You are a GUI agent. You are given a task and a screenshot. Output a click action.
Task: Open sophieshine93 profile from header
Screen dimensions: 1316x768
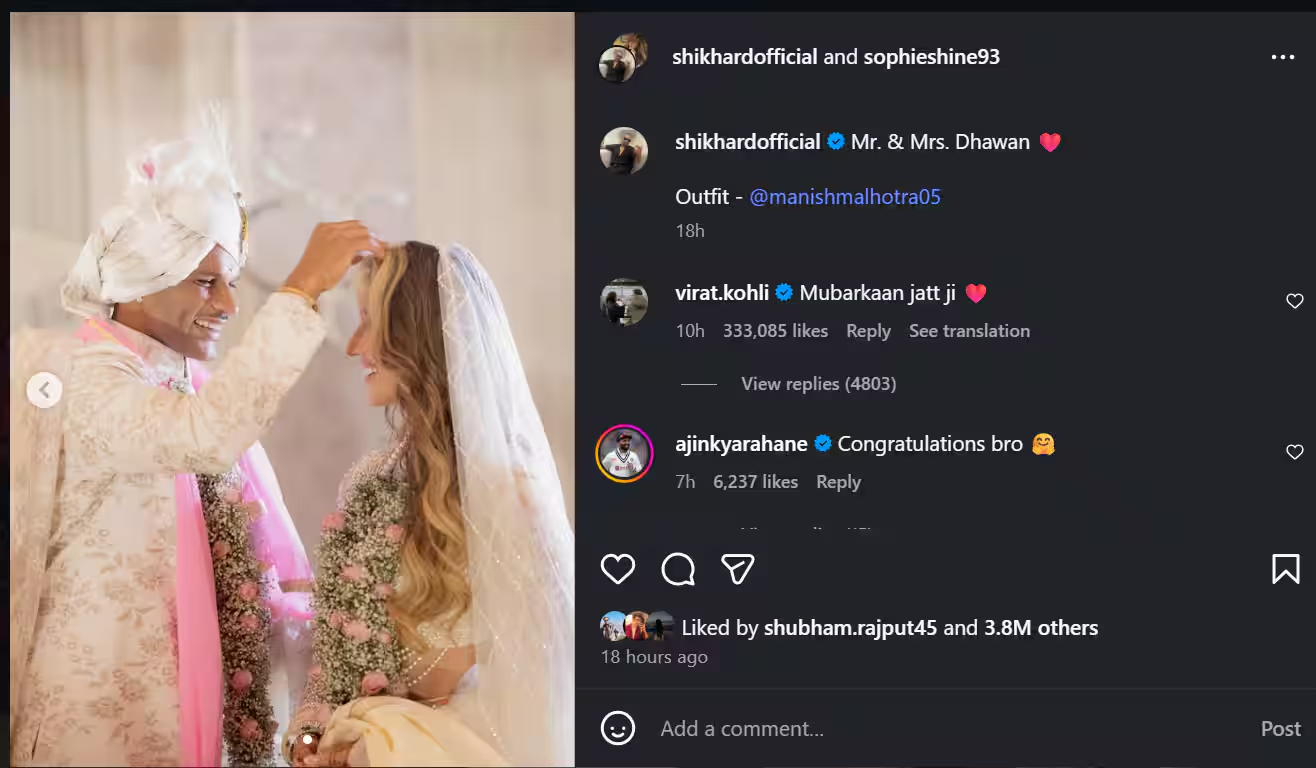pyautogui.click(x=931, y=57)
